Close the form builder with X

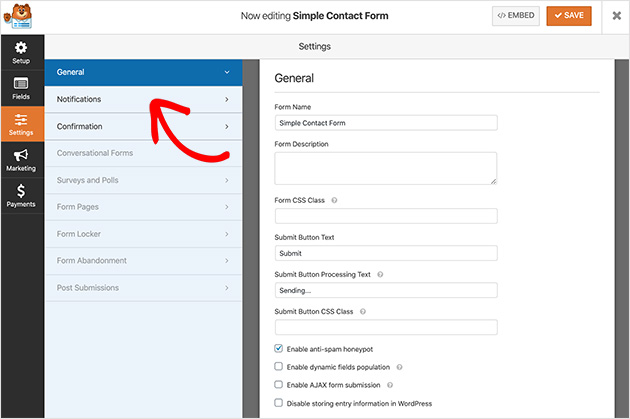(616, 17)
